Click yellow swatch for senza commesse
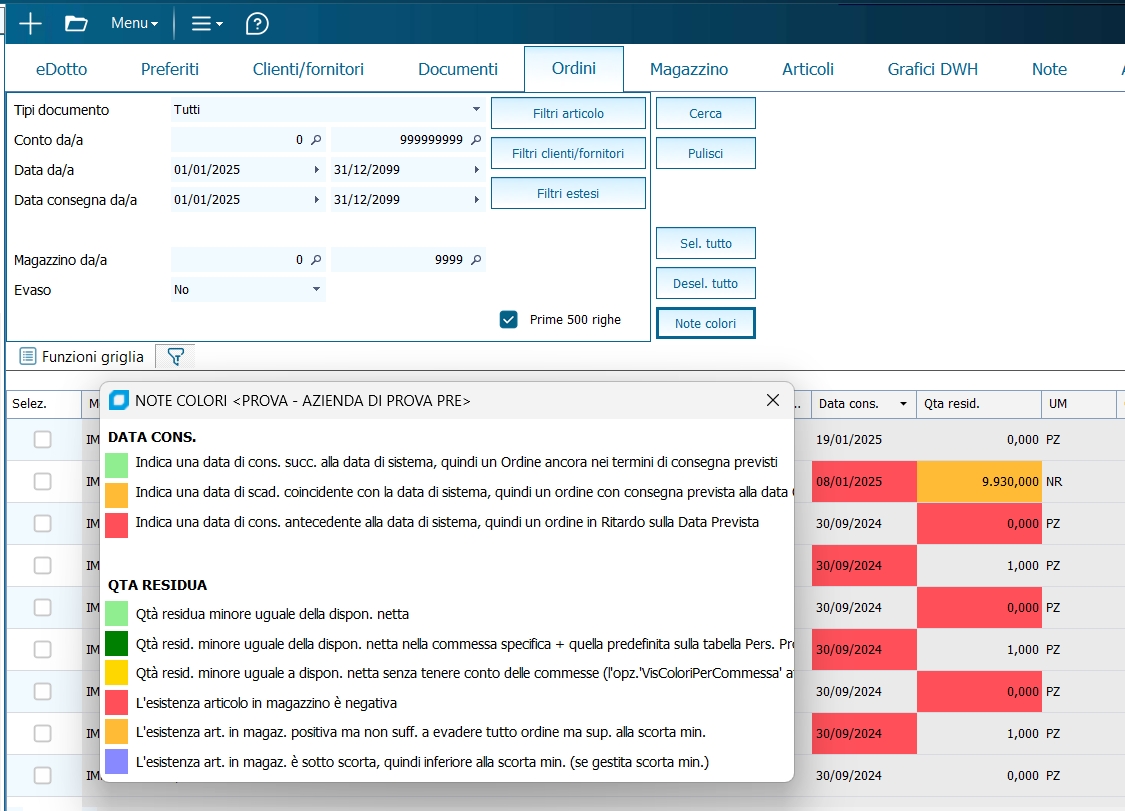Screen dimensions: 1125x811 [x=116, y=672]
